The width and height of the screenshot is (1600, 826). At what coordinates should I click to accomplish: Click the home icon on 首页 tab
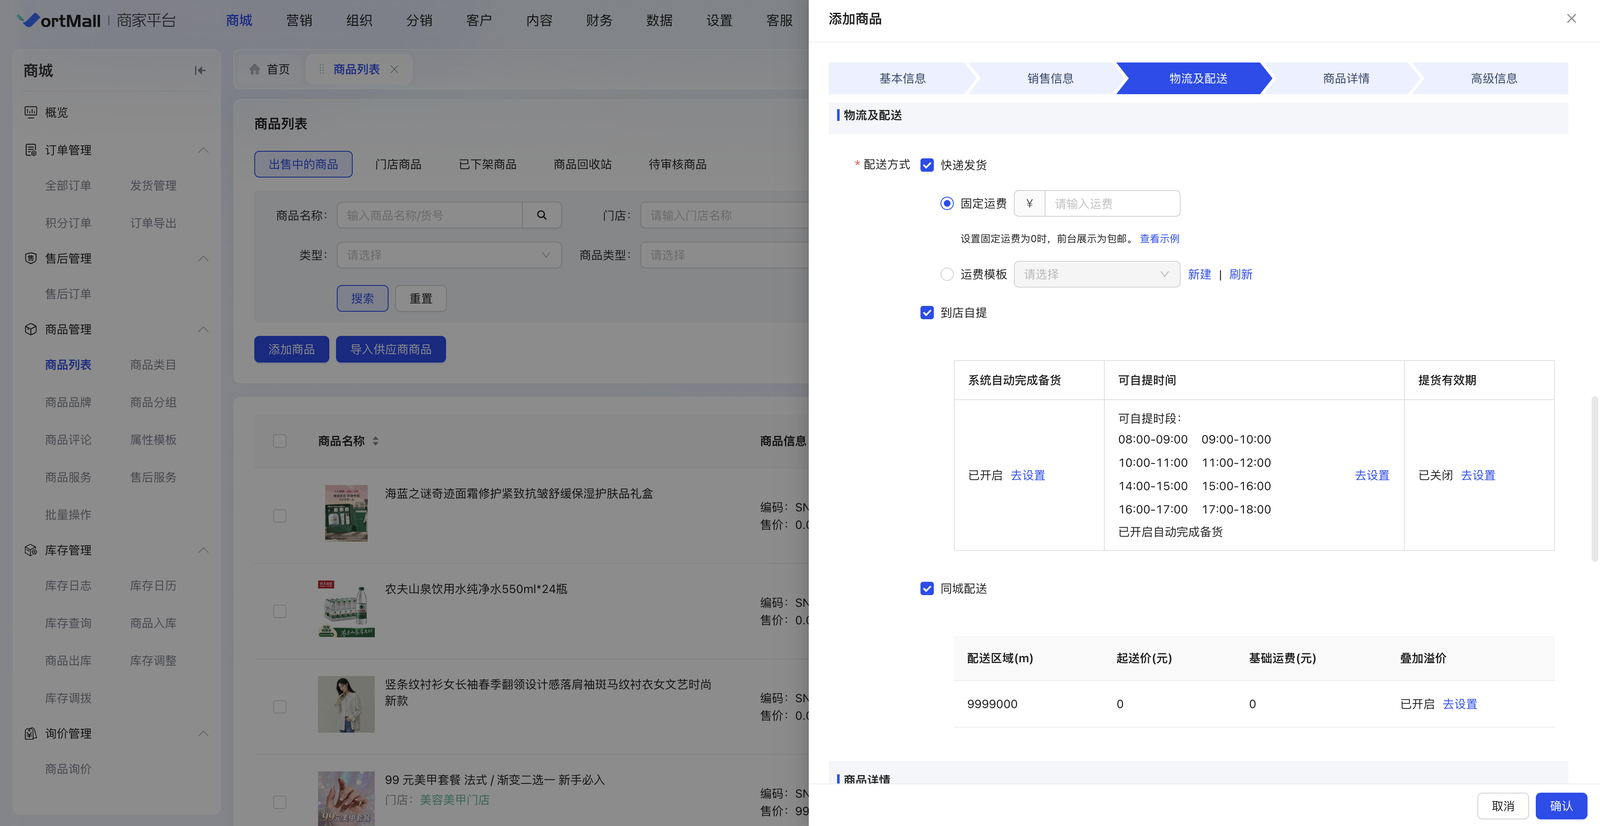(254, 70)
